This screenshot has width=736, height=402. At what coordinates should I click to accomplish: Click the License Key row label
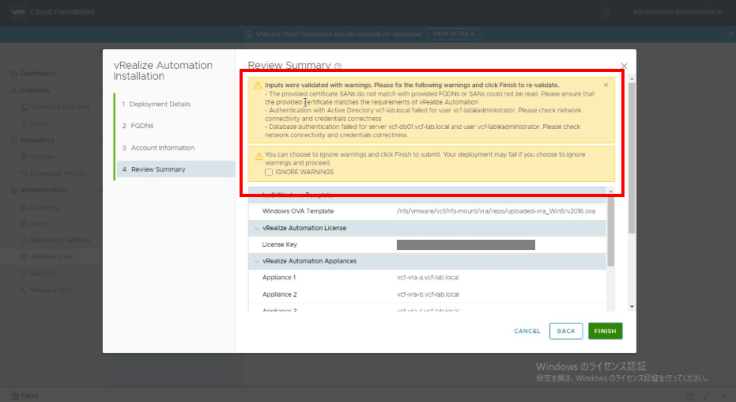pyautogui.click(x=279, y=245)
